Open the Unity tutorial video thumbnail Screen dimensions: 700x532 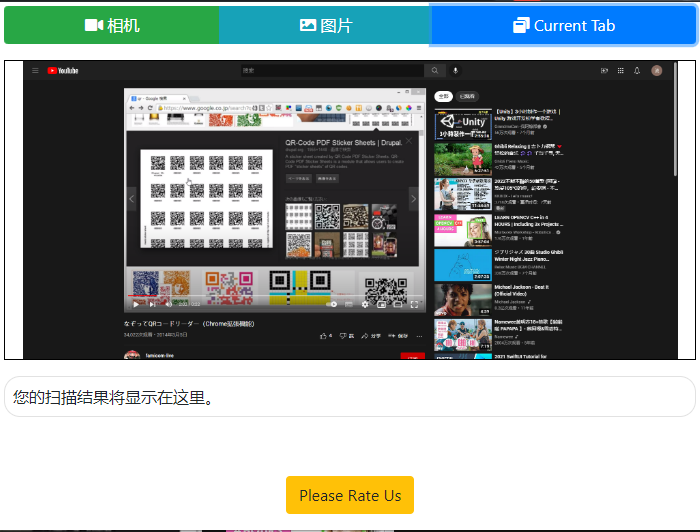point(463,124)
